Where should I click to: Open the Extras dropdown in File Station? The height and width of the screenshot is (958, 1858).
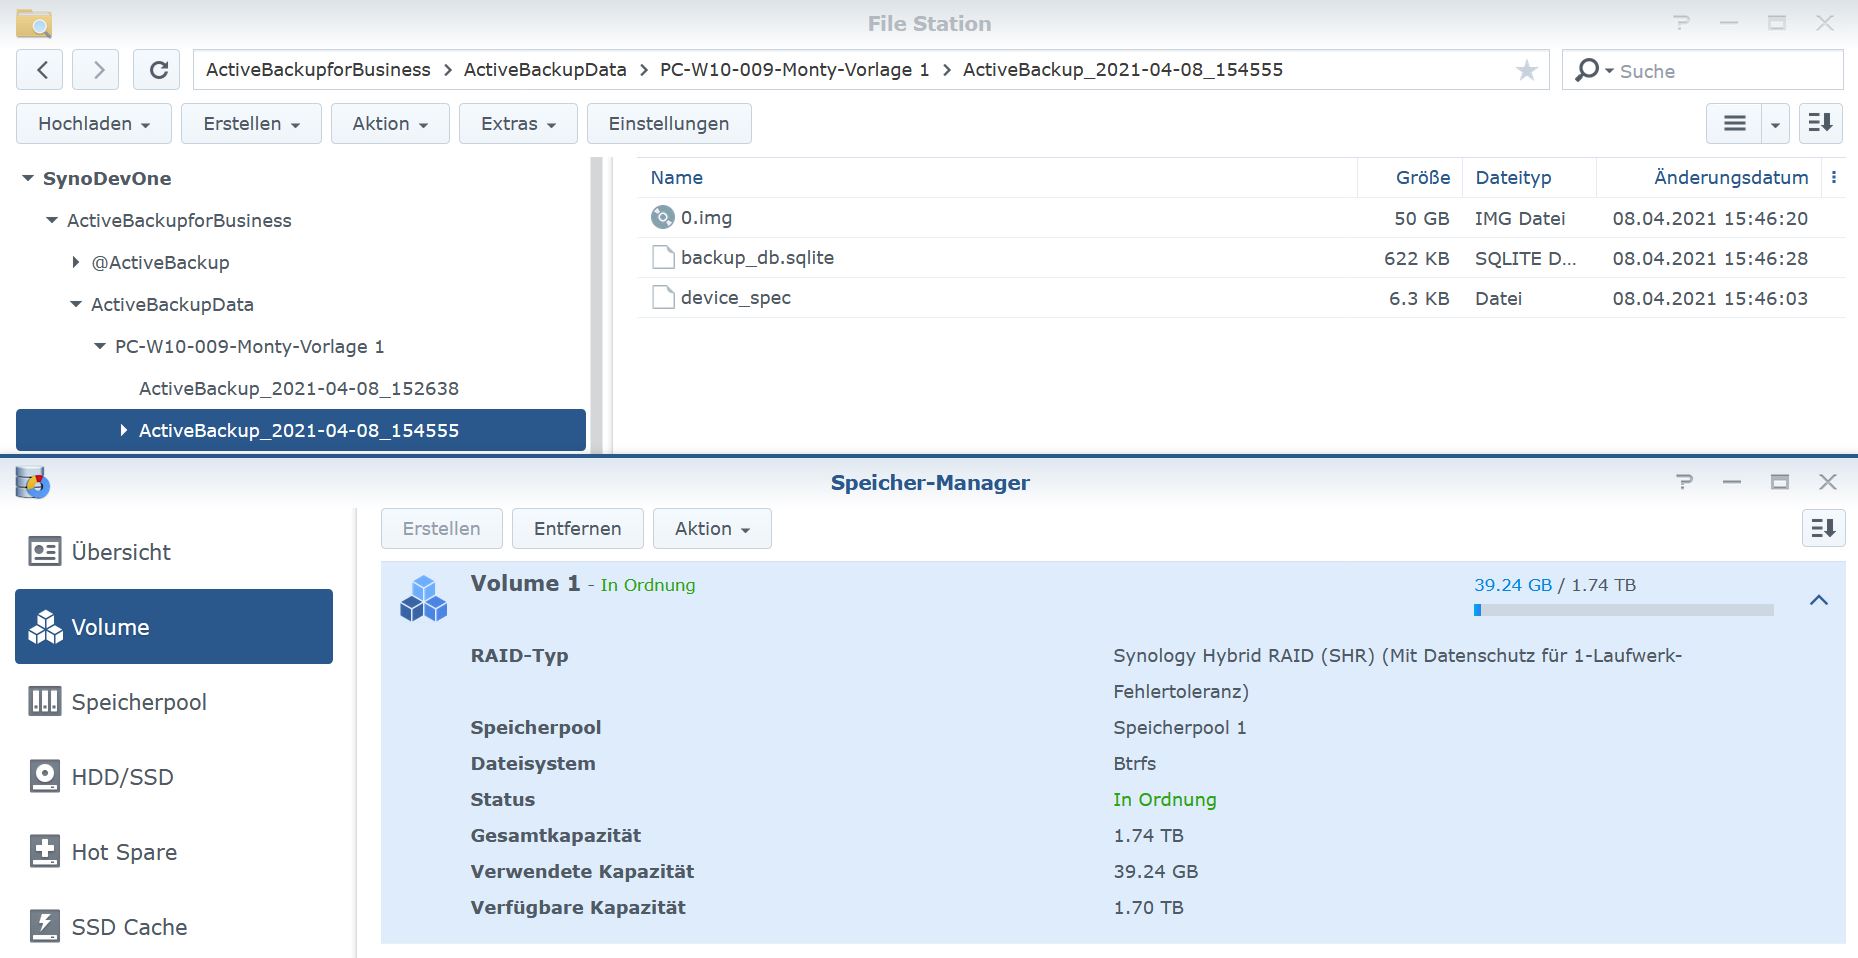[517, 123]
